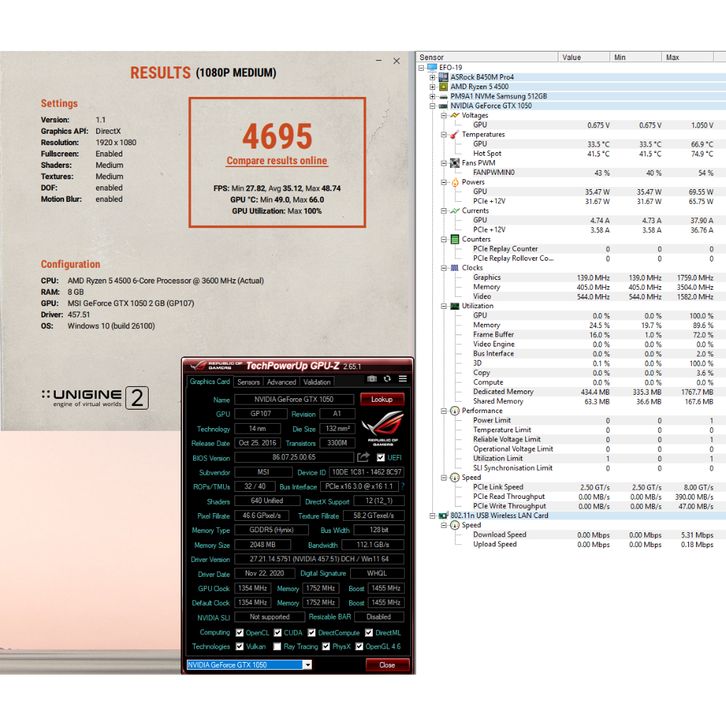Toggle the Ray Tracing checkbox

[278, 646]
